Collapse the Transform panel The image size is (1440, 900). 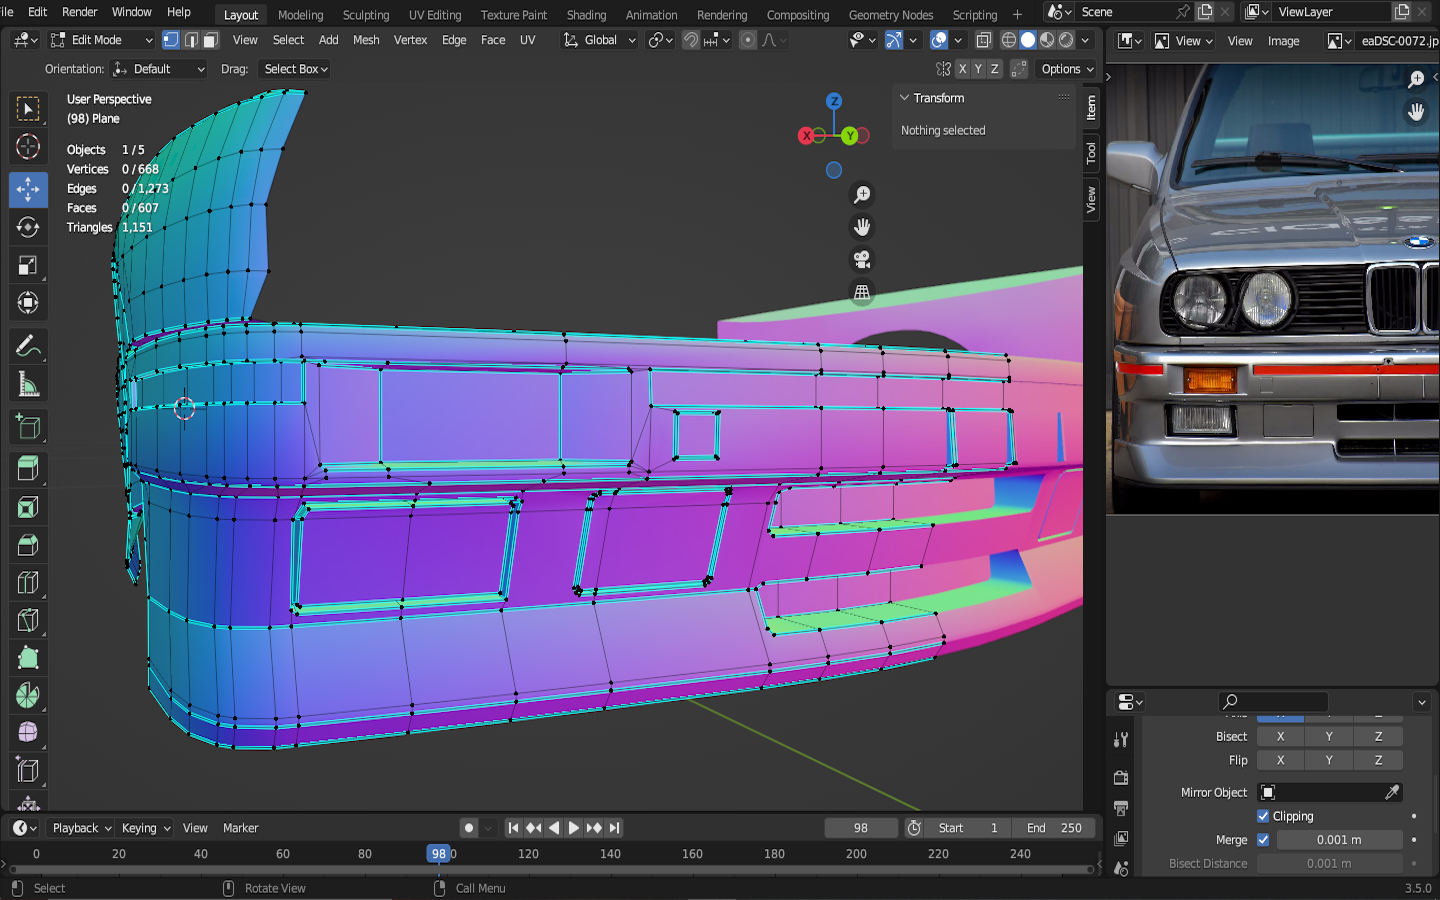(904, 98)
